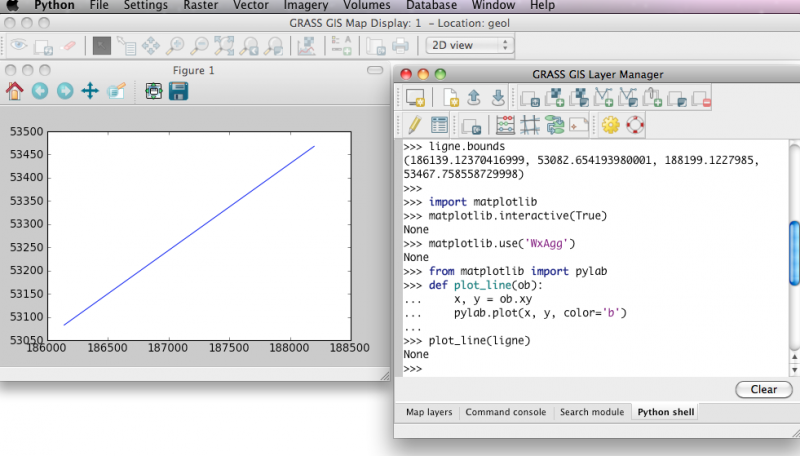The image size is (800, 456).
Task: Switch to the Command console tab
Action: coord(505,412)
